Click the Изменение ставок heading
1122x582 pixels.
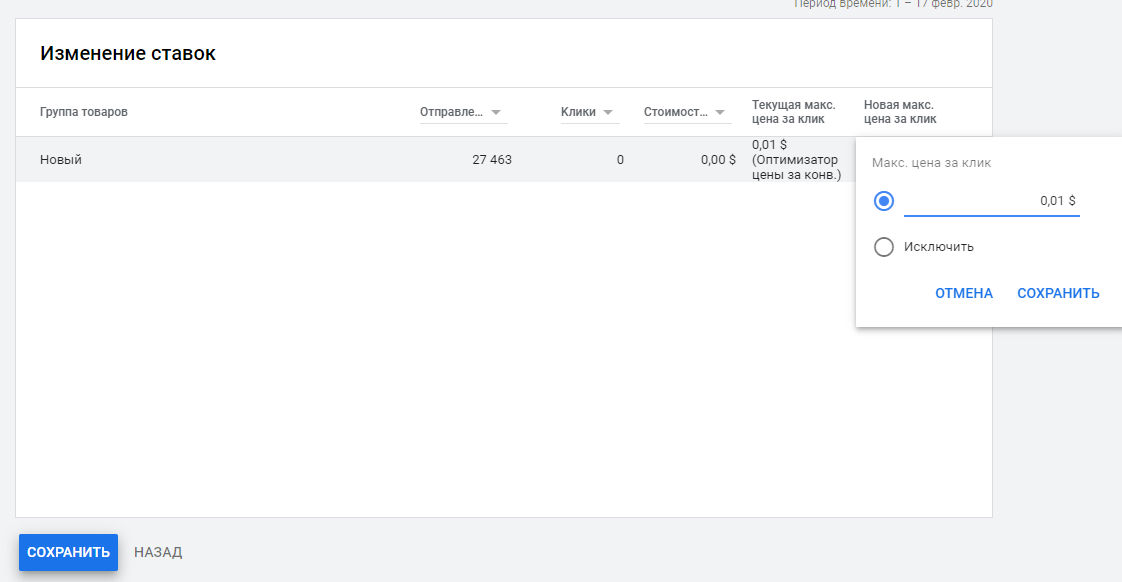coord(127,54)
